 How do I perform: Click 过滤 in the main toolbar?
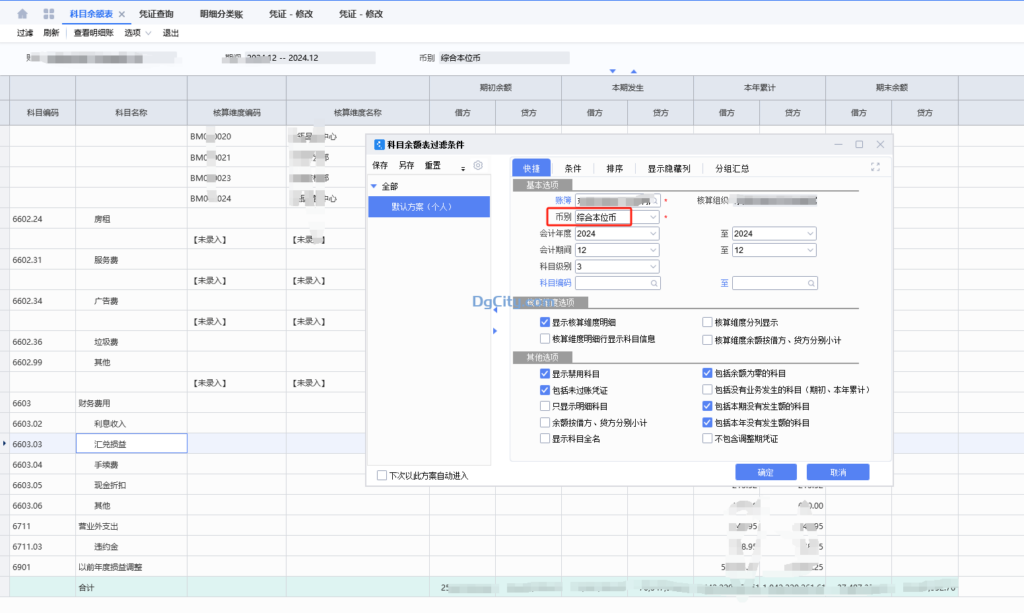[25, 33]
